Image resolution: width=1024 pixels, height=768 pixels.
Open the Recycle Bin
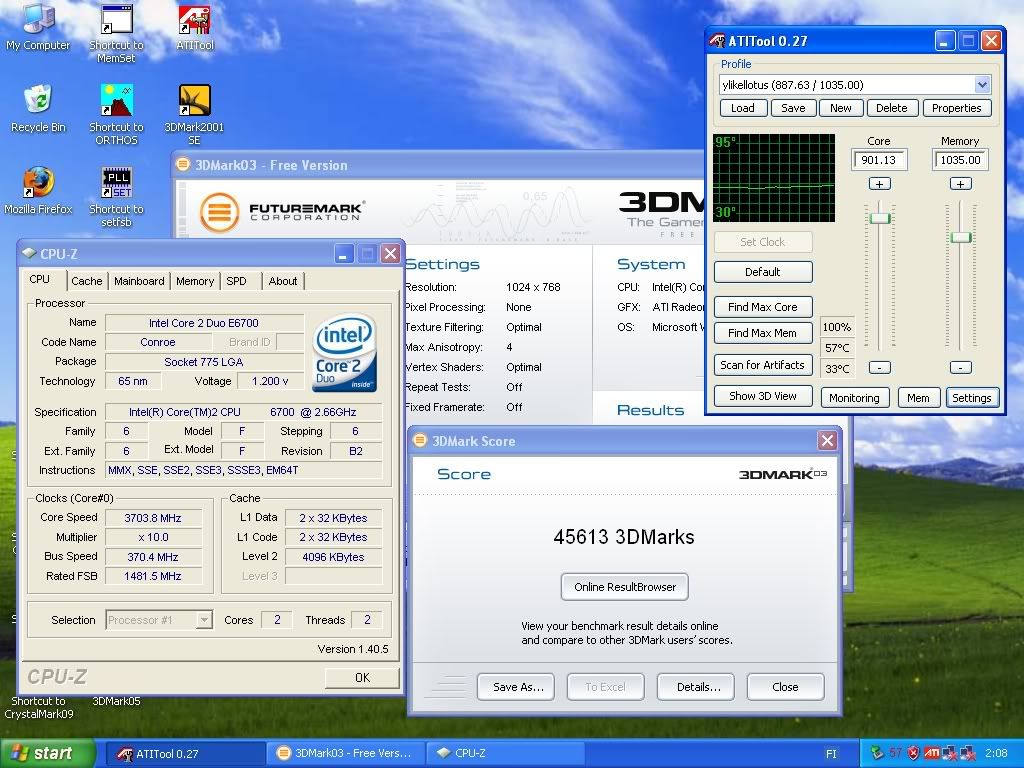[x=38, y=108]
